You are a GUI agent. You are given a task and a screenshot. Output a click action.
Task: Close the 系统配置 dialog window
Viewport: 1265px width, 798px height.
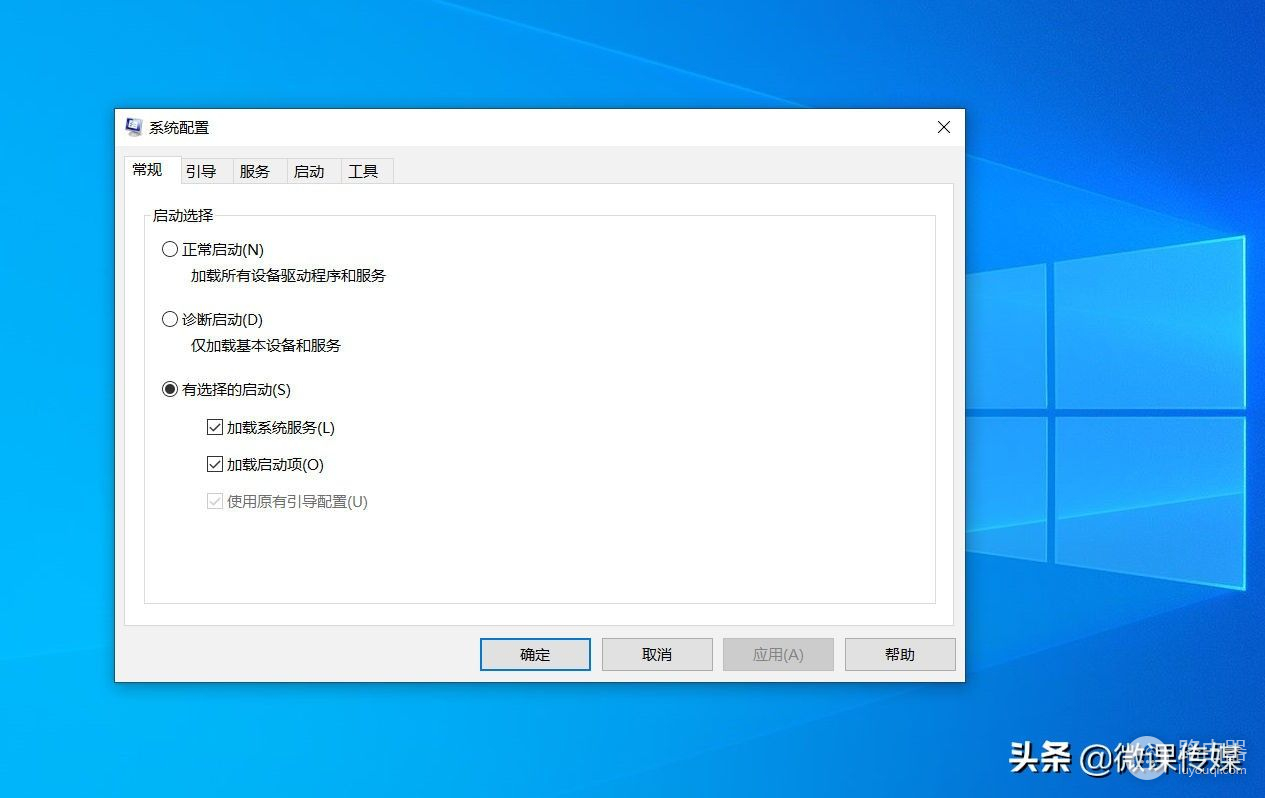943,127
